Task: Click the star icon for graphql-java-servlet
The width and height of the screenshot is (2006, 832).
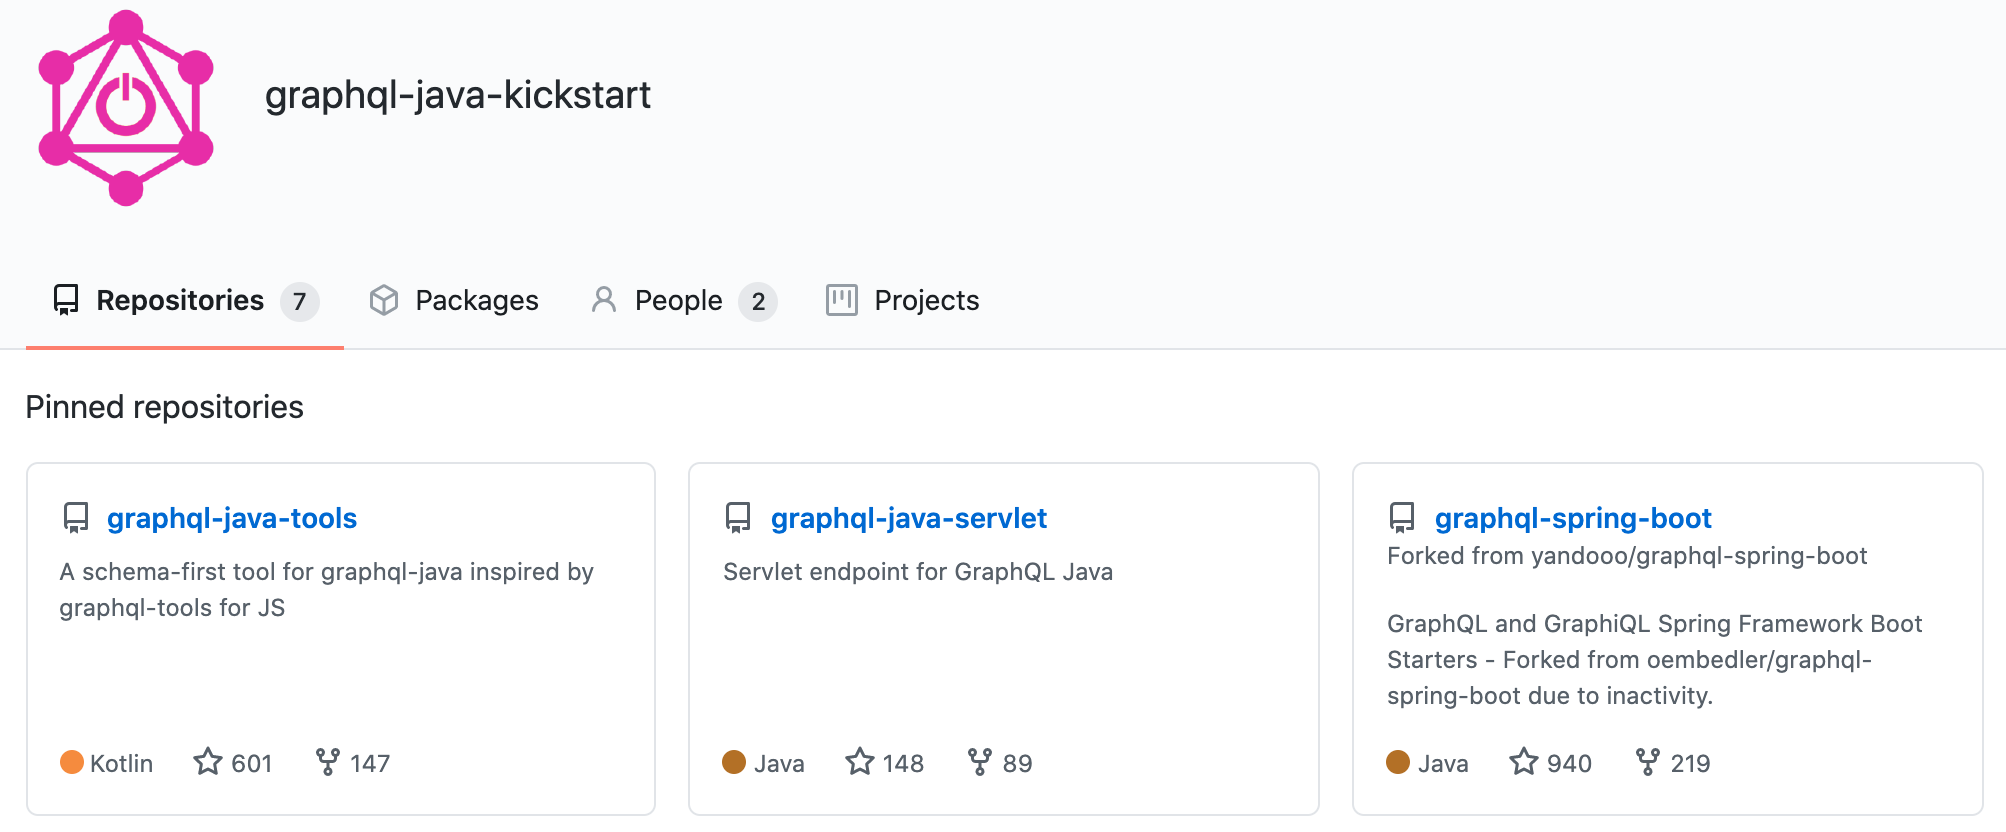Action: [860, 762]
